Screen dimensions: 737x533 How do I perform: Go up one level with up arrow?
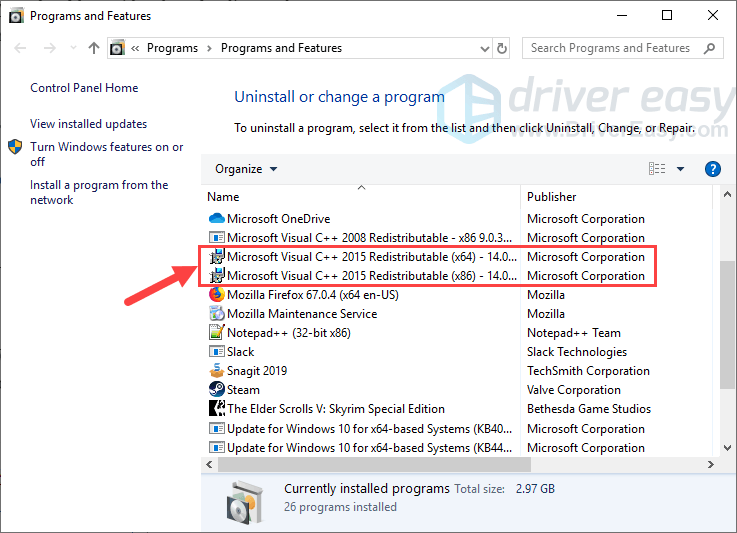[94, 48]
